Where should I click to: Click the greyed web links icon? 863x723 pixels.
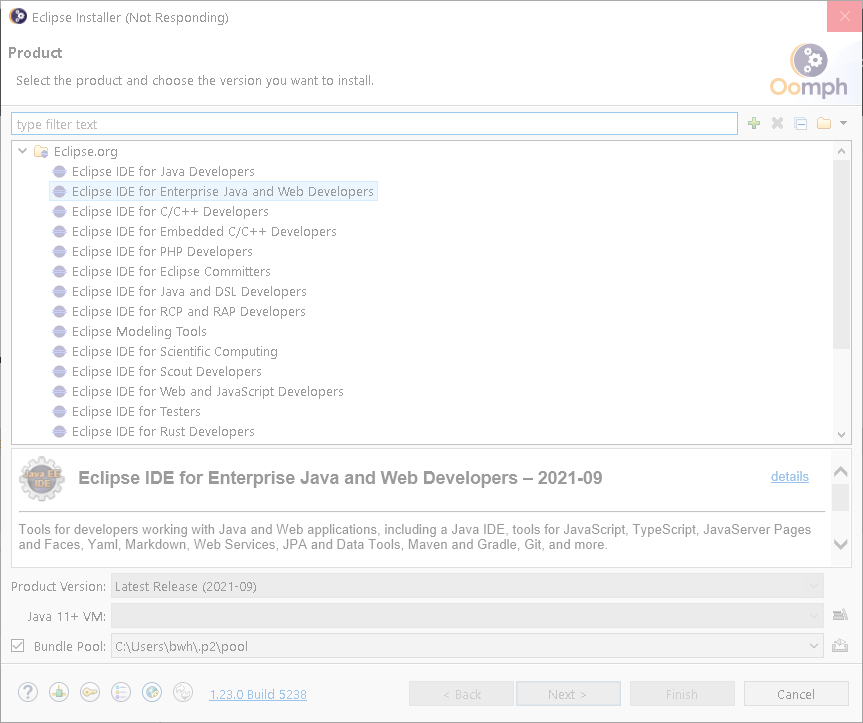point(183,692)
